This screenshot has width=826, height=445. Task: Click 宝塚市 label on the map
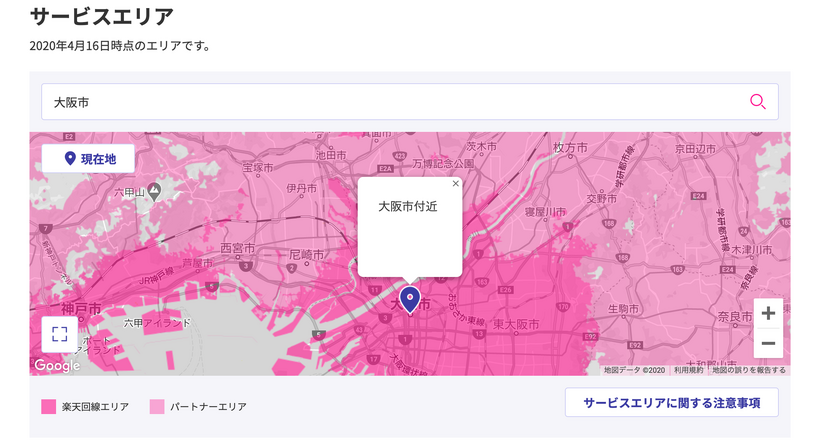tap(258, 167)
